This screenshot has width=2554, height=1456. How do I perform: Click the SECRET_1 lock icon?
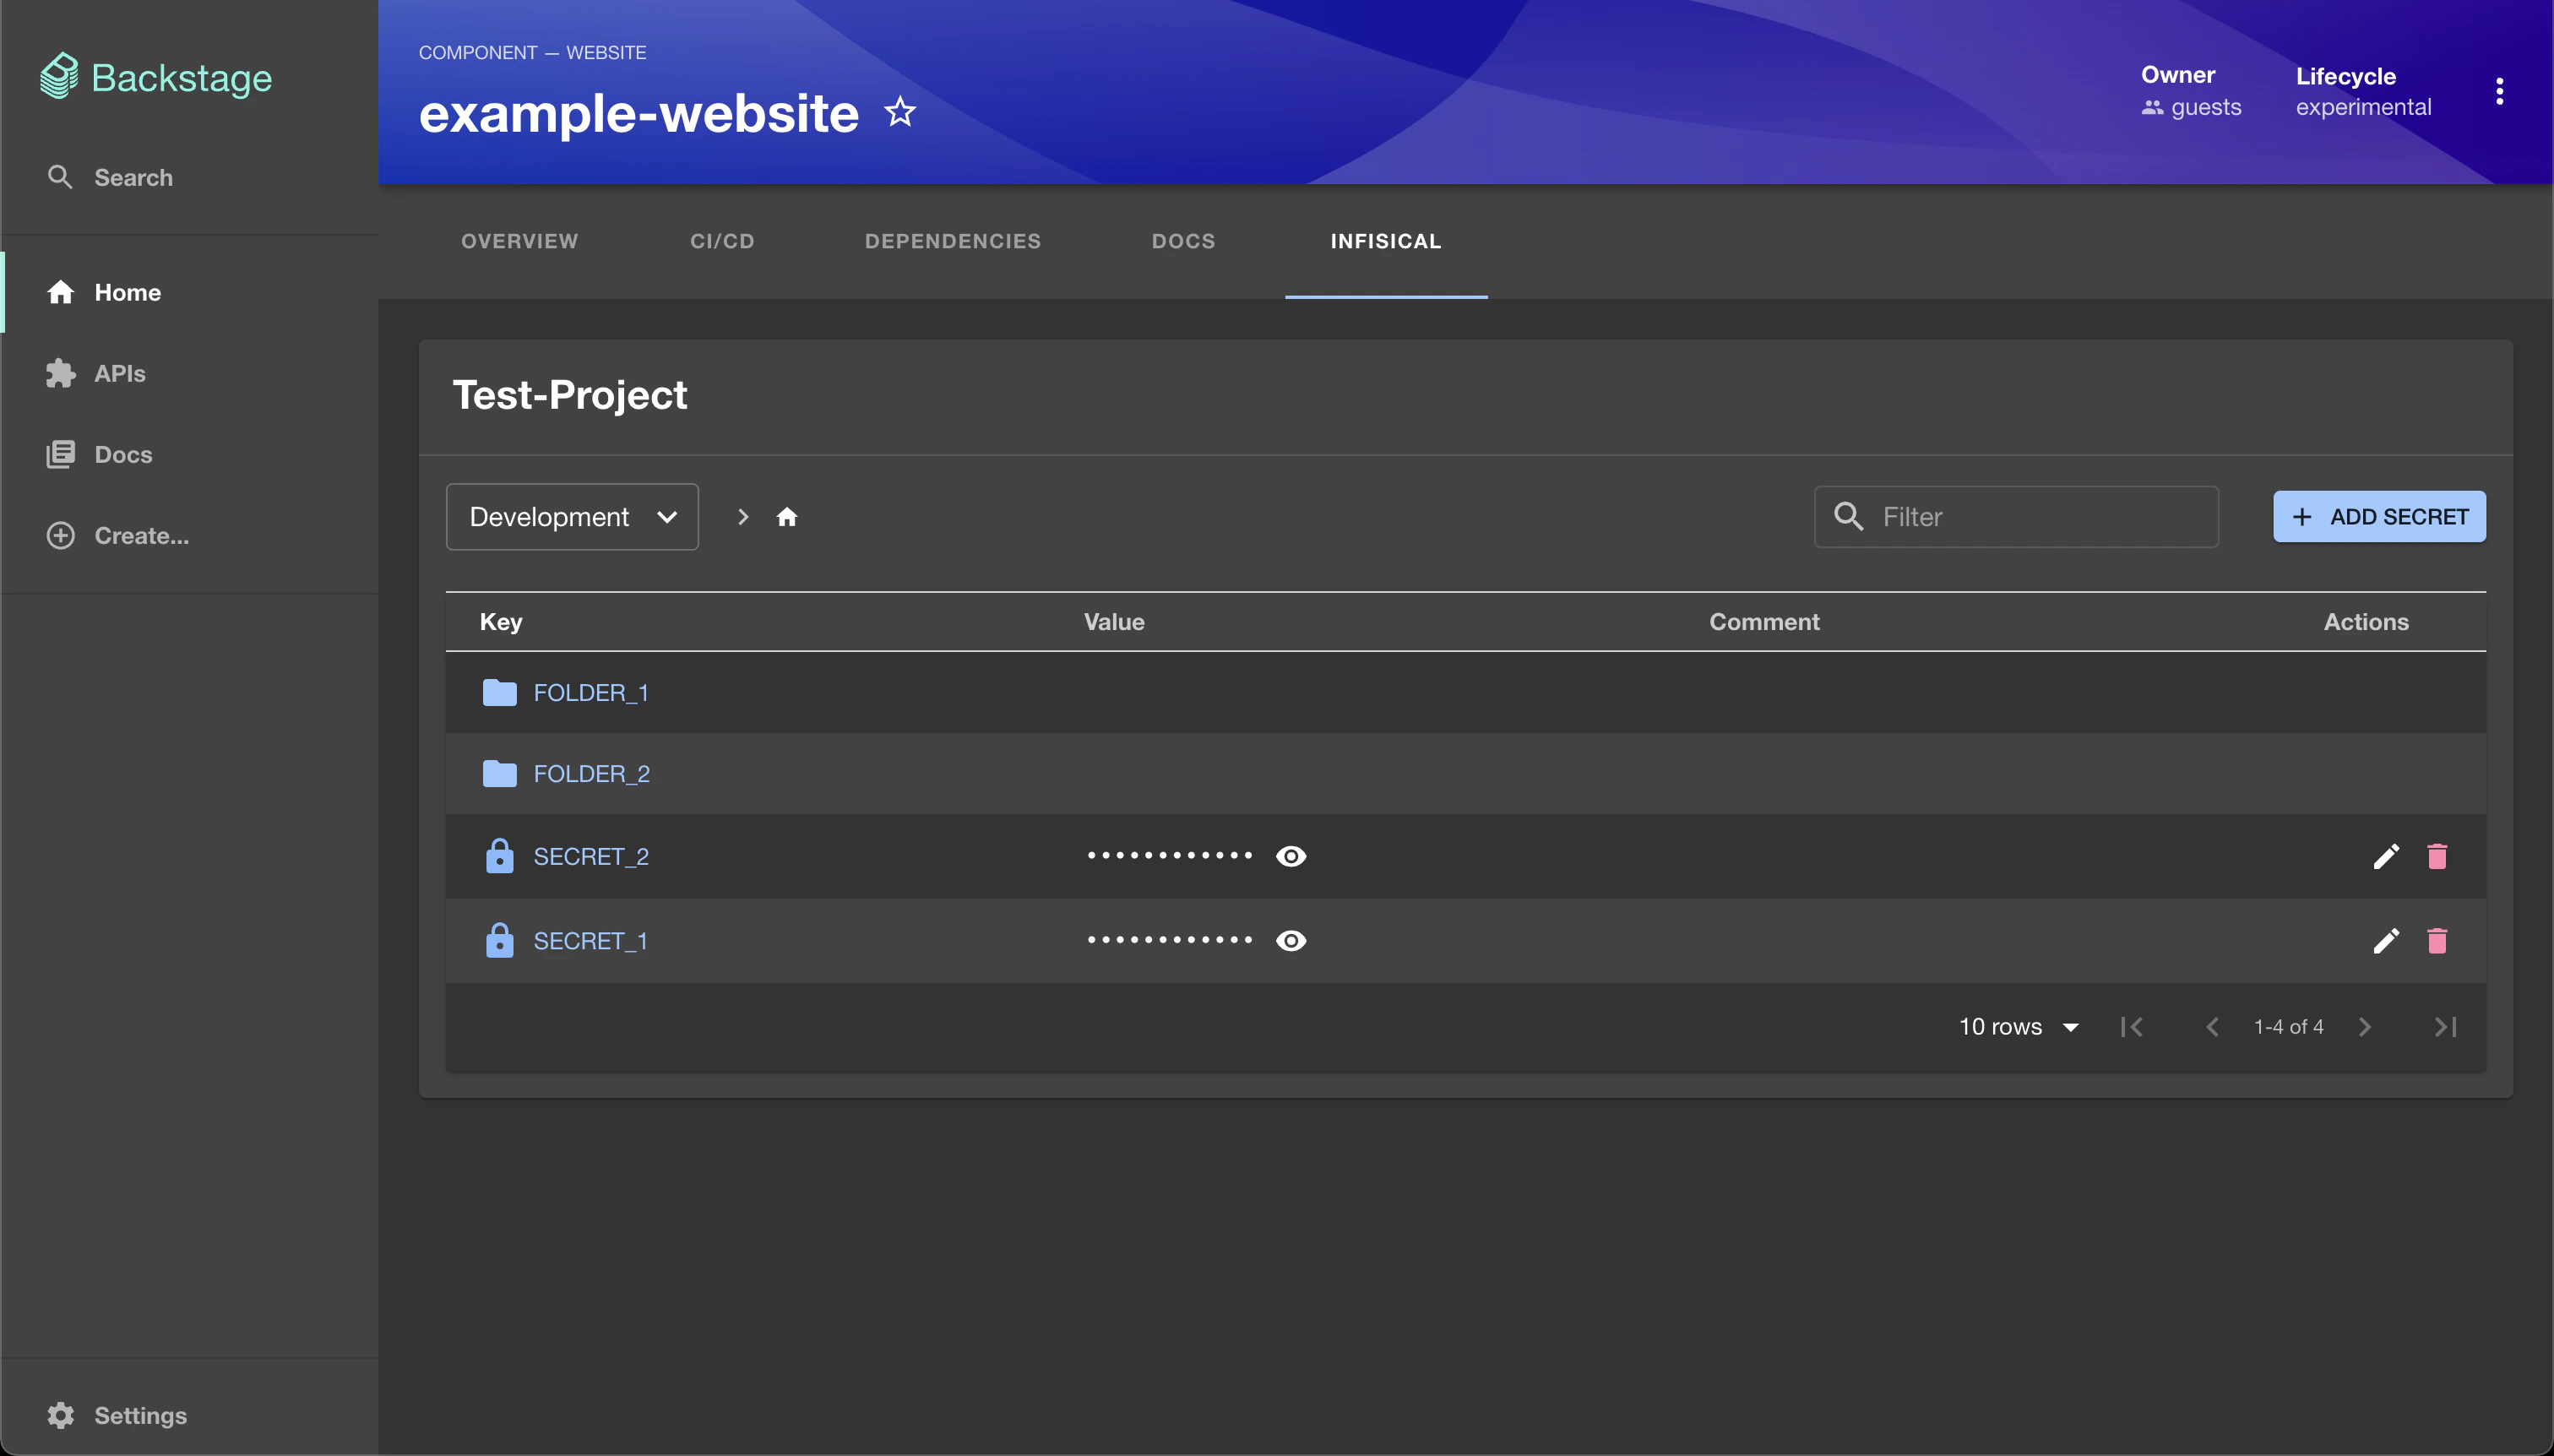499,940
